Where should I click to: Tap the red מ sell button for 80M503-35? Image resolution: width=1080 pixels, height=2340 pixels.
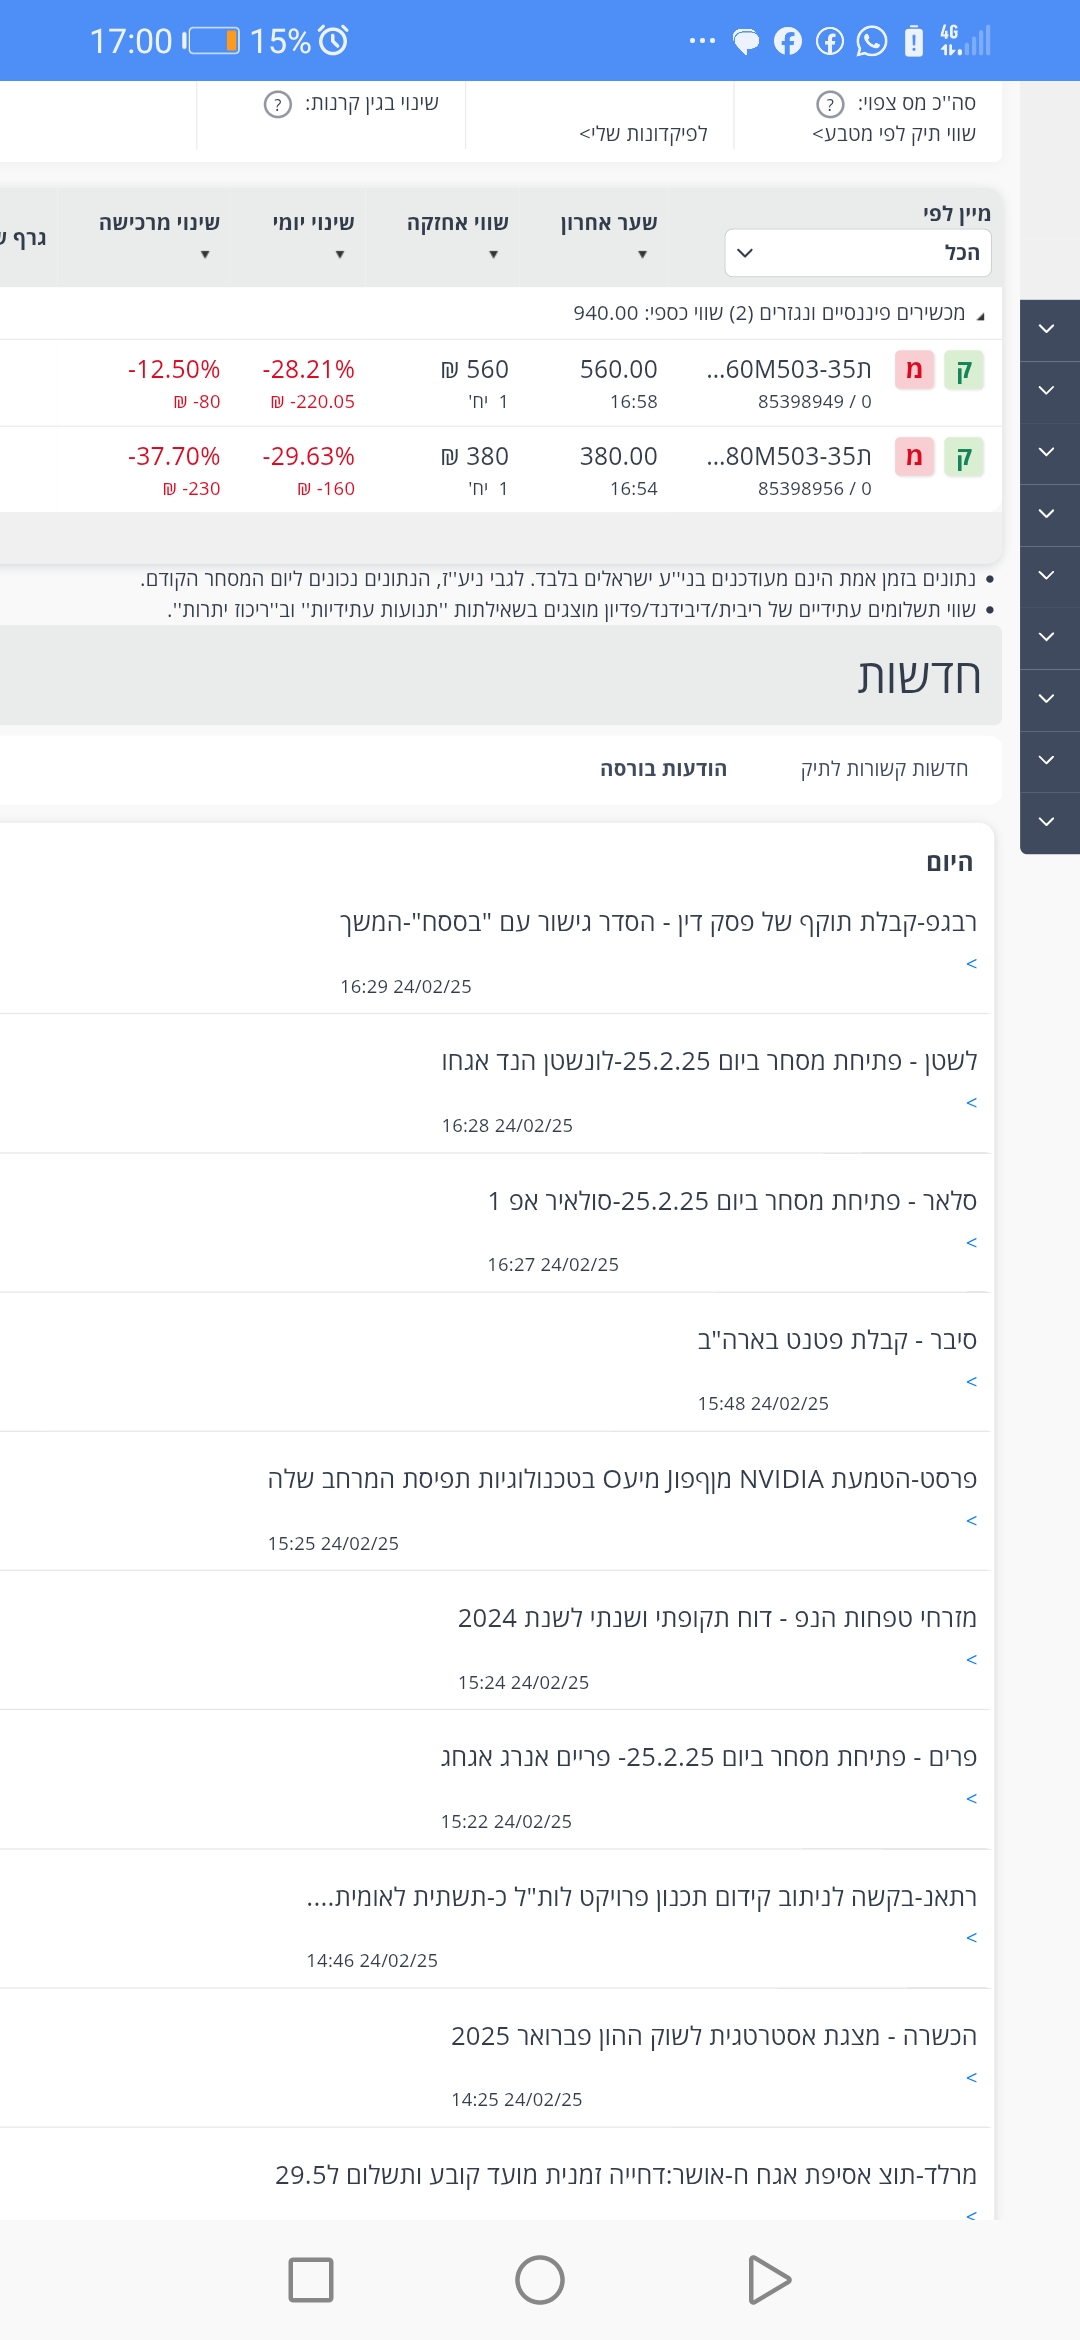(x=914, y=457)
